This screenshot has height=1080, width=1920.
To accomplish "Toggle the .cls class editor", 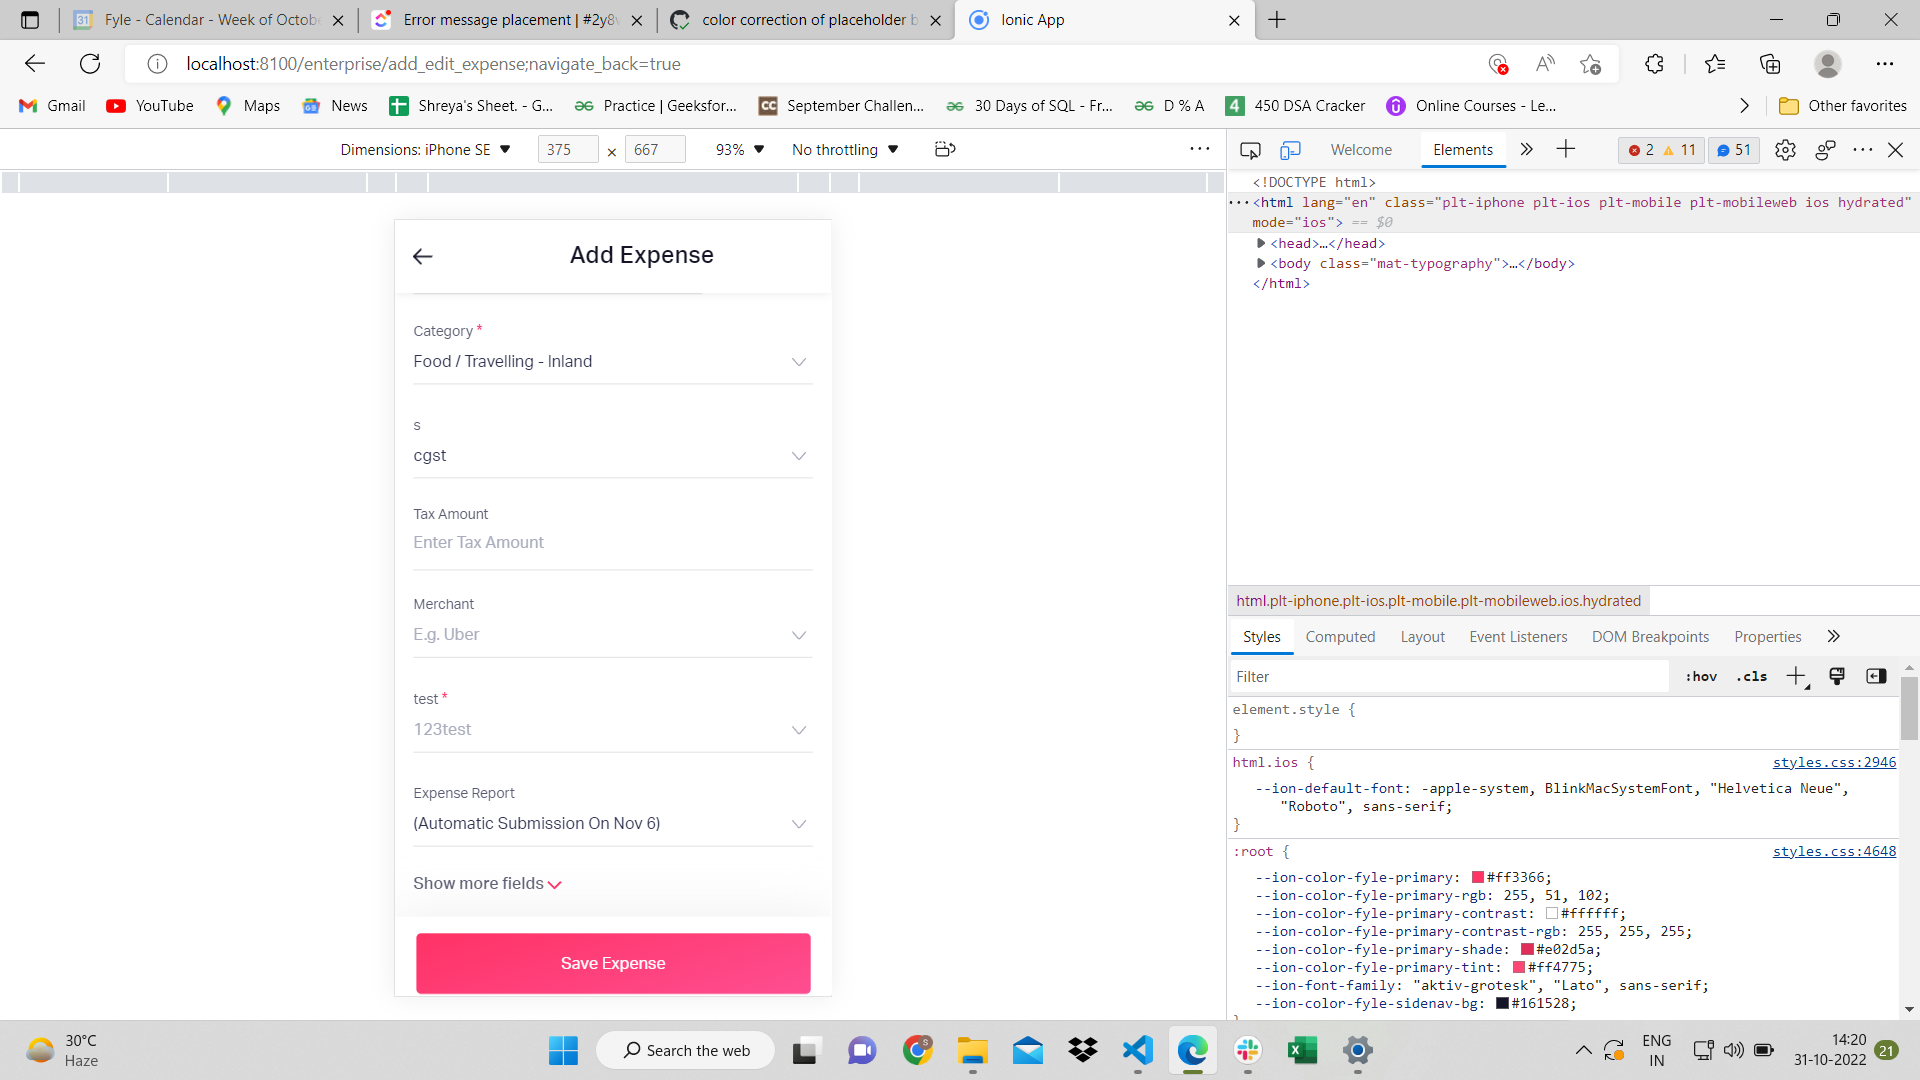I will tap(1751, 676).
